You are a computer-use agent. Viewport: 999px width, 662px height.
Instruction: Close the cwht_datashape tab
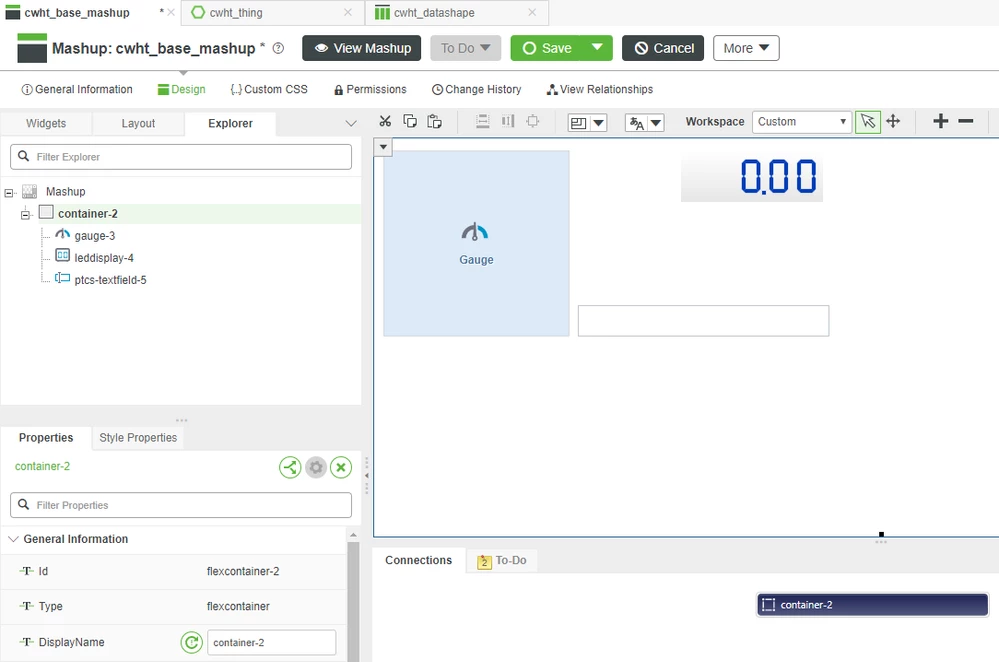point(532,12)
